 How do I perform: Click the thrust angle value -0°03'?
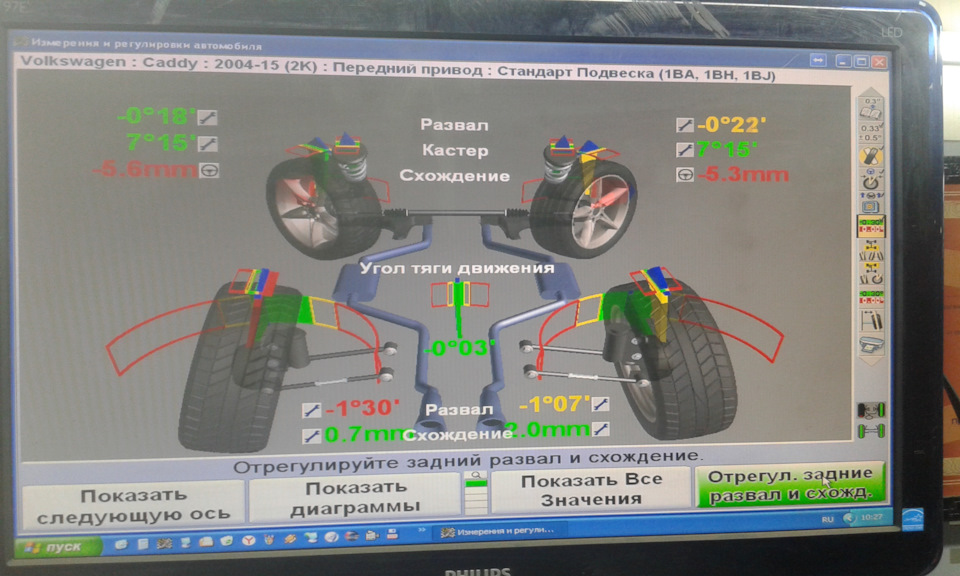pos(460,348)
